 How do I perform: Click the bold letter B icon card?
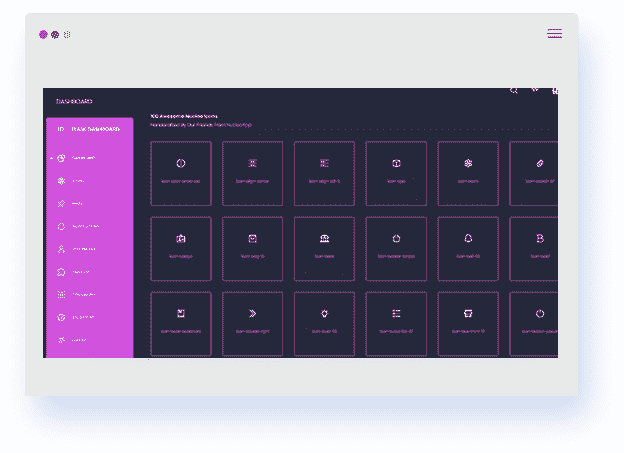pos(539,247)
